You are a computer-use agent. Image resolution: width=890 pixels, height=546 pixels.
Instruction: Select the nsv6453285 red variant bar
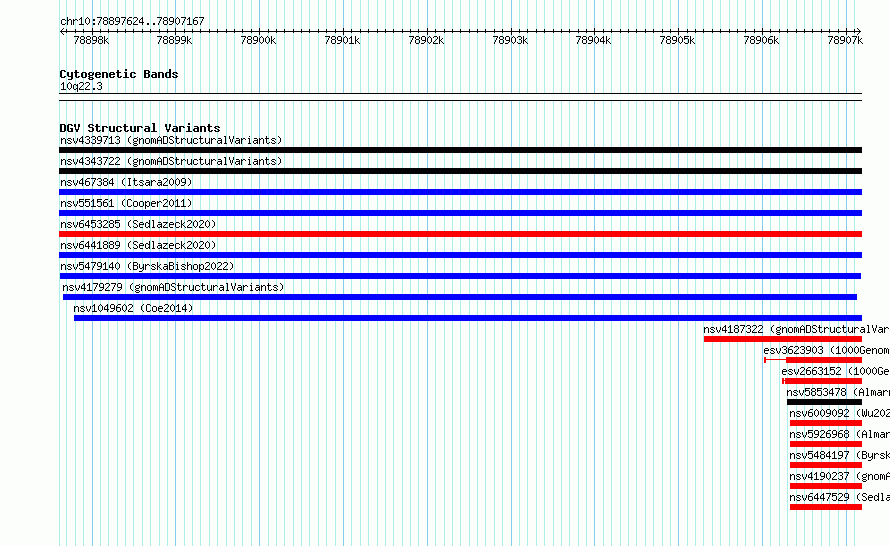(x=460, y=234)
